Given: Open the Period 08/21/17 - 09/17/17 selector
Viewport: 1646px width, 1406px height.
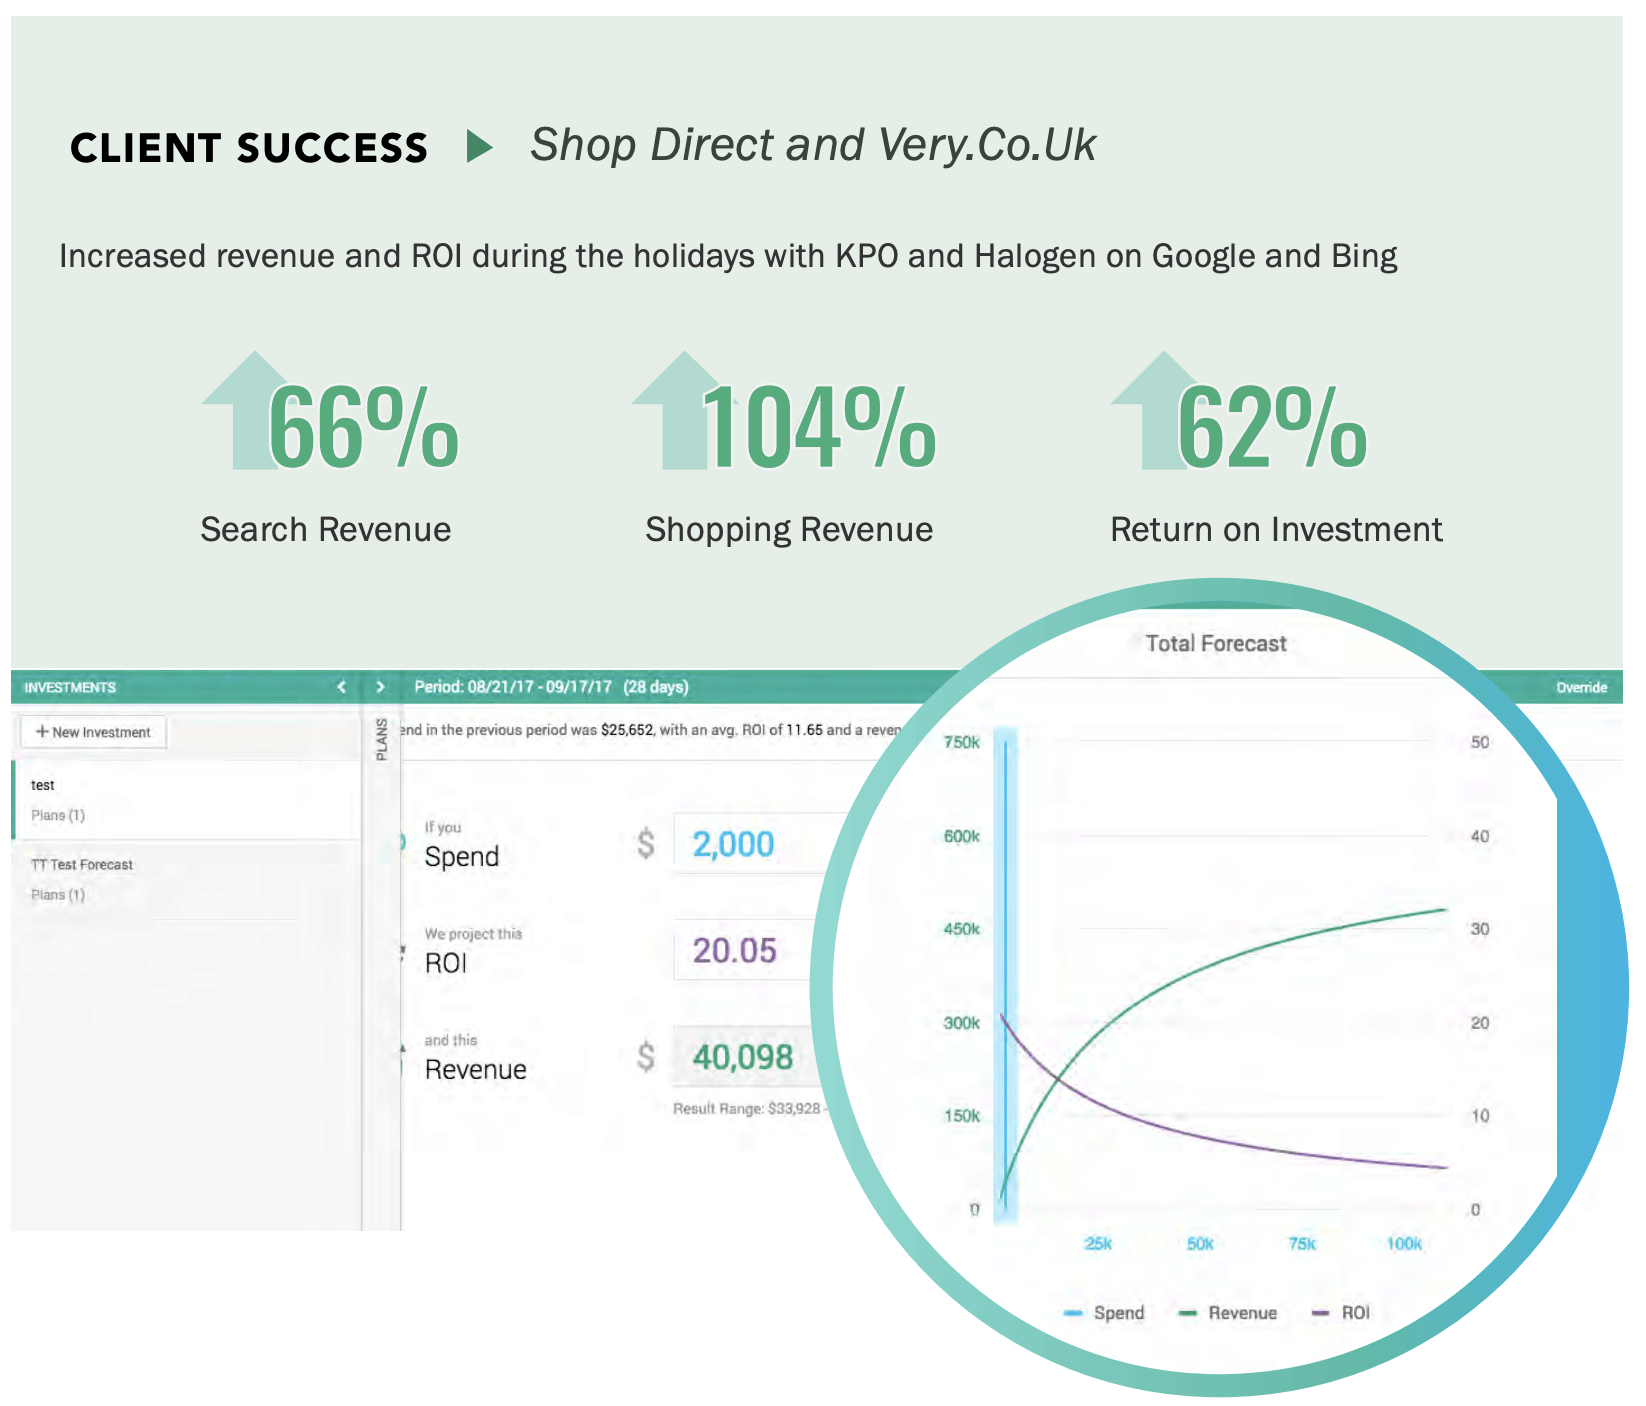Looking at the screenshot, I should (x=551, y=687).
